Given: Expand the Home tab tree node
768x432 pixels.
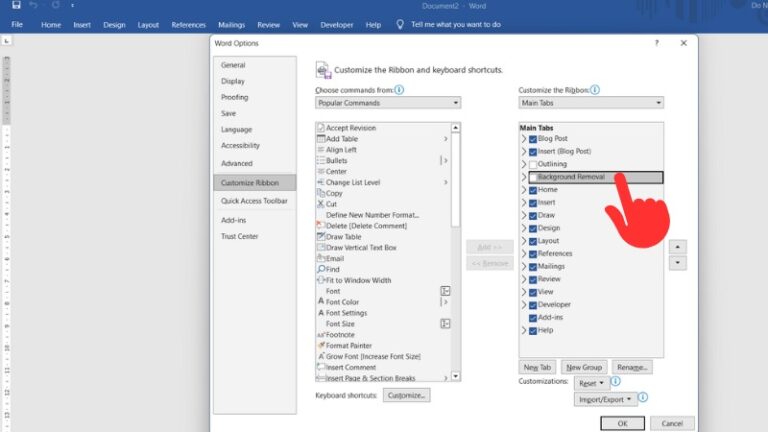Looking at the screenshot, I should [x=523, y=190].
